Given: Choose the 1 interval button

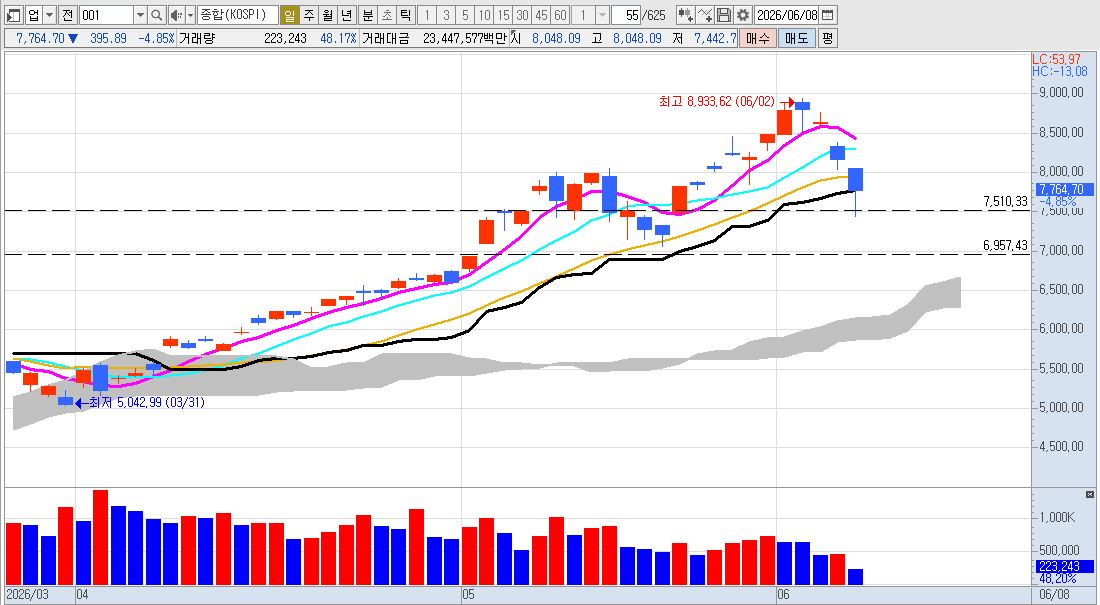Looking at the screenshot, I should pos(427,15).
